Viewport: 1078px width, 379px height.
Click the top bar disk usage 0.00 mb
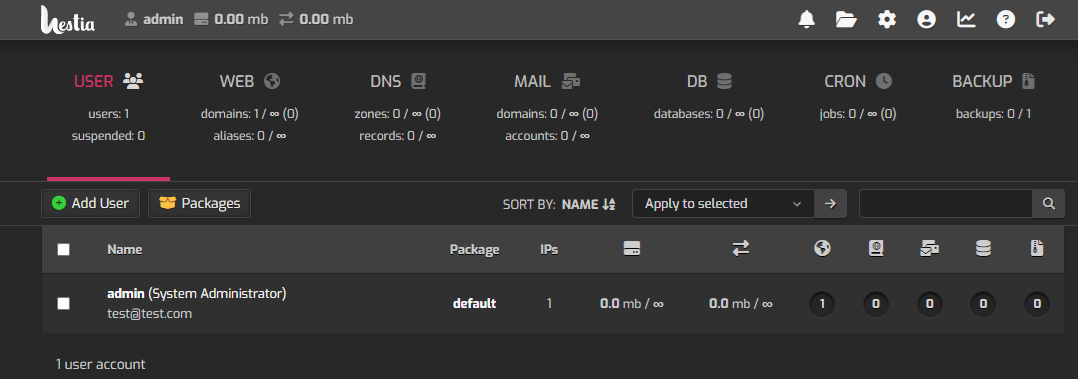[231, 19]
